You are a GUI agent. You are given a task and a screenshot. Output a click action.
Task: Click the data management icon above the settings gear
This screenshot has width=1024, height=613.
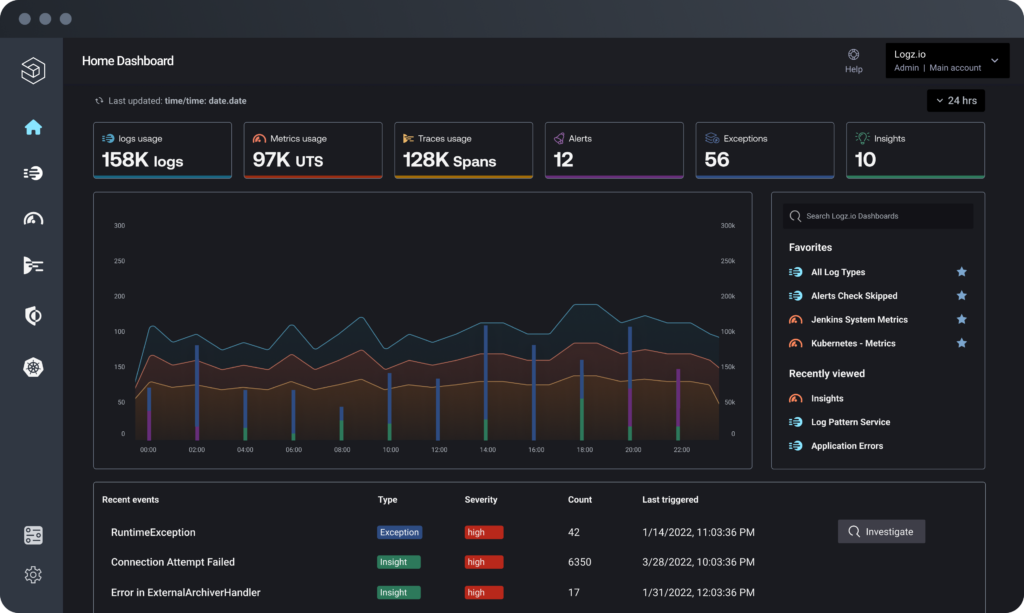tap(33, 535)
